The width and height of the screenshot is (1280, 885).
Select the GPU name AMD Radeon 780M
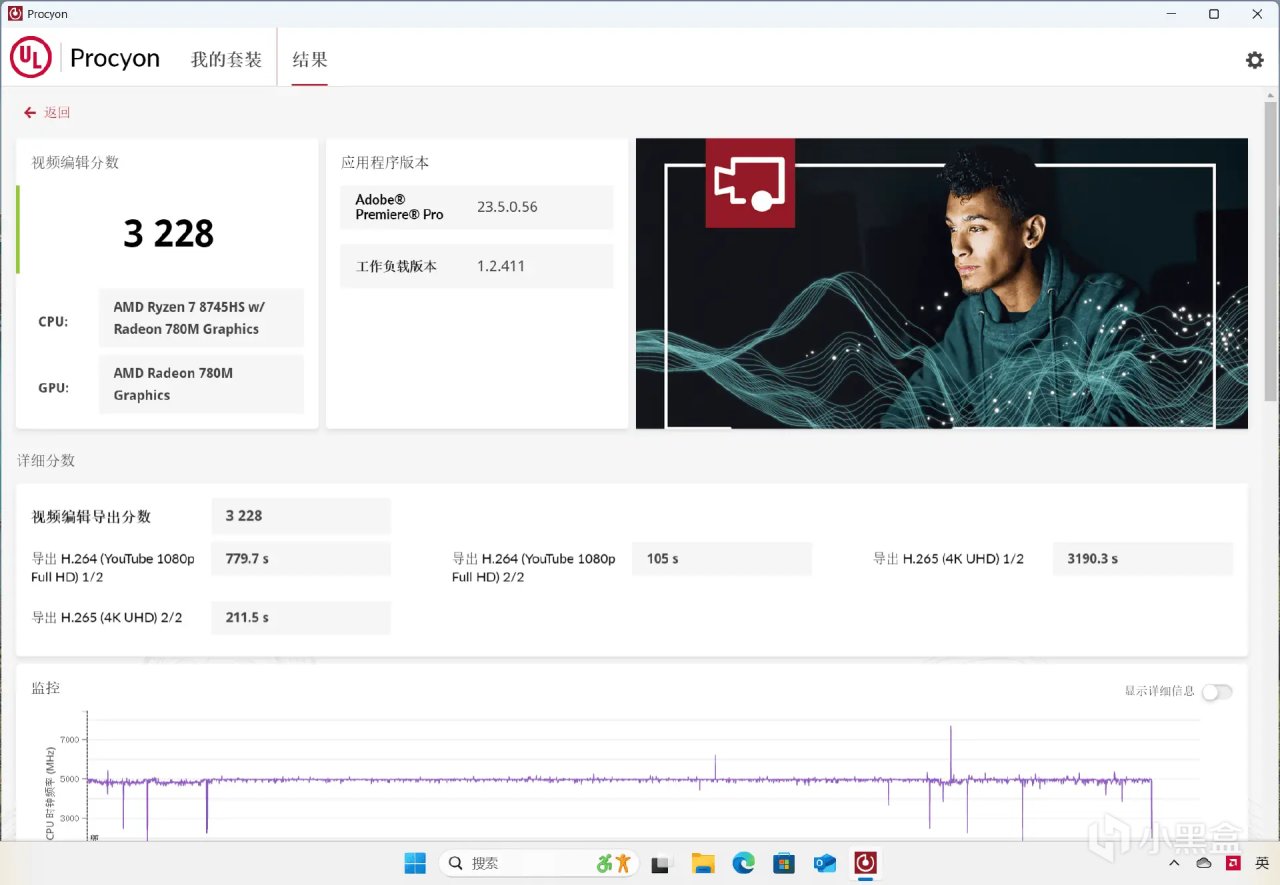pos(201,384)
